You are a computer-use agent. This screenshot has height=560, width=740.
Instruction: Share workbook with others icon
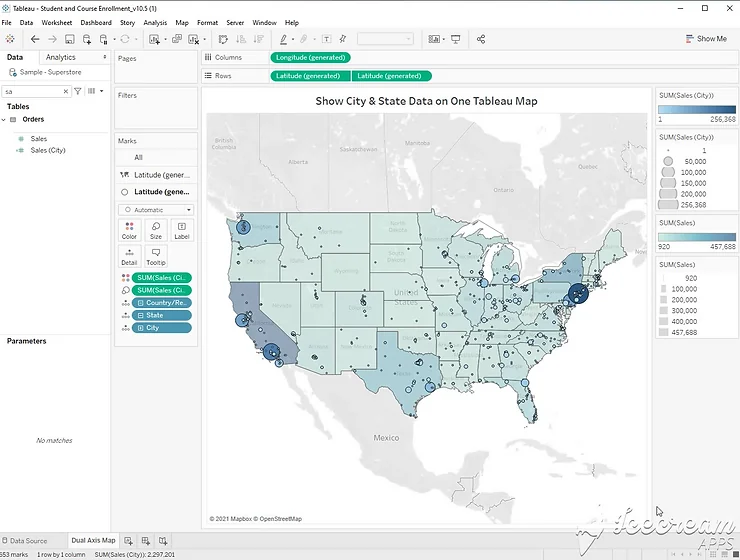(x=481, y=39)
